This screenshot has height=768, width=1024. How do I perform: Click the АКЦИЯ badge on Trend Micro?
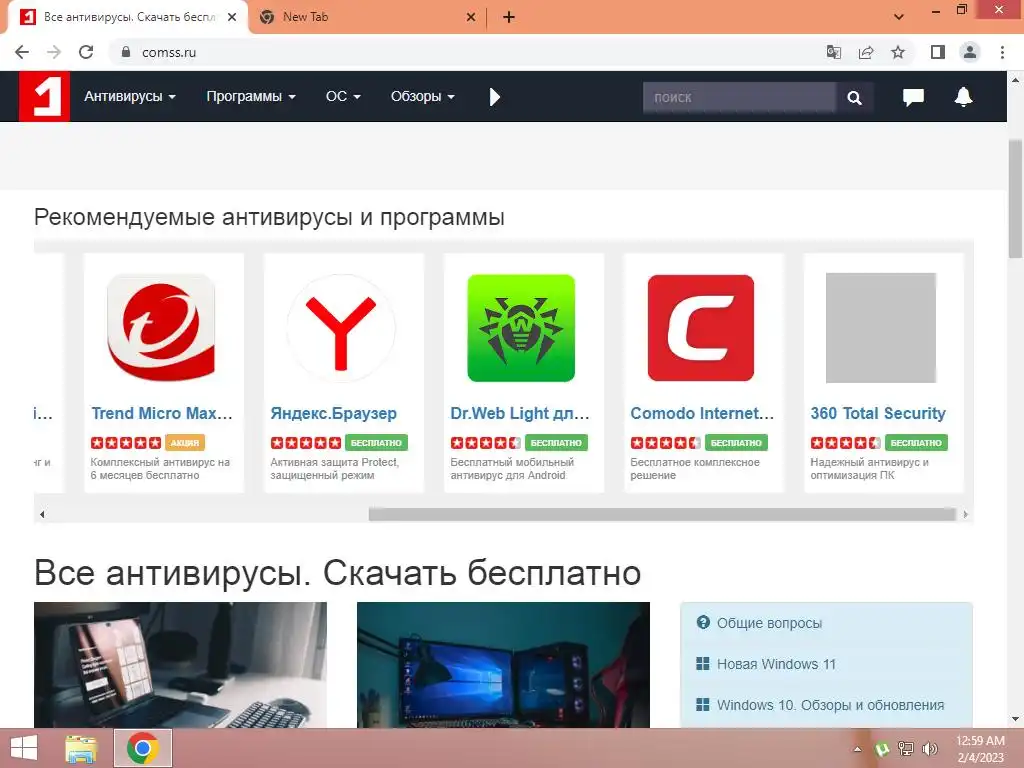[185, 443]
